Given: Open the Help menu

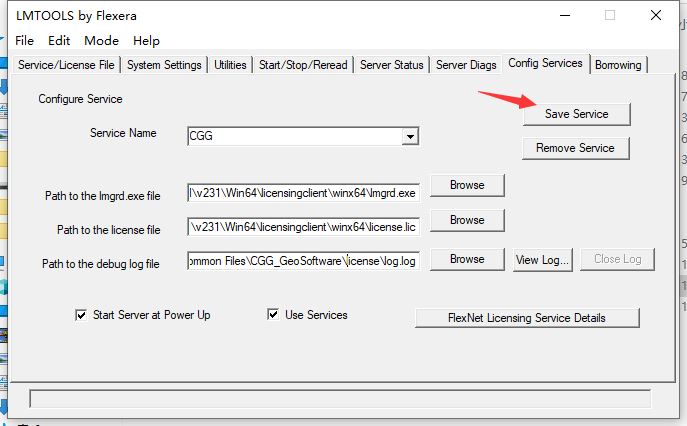Looking at the screenshot, I should tap(146, 41).
